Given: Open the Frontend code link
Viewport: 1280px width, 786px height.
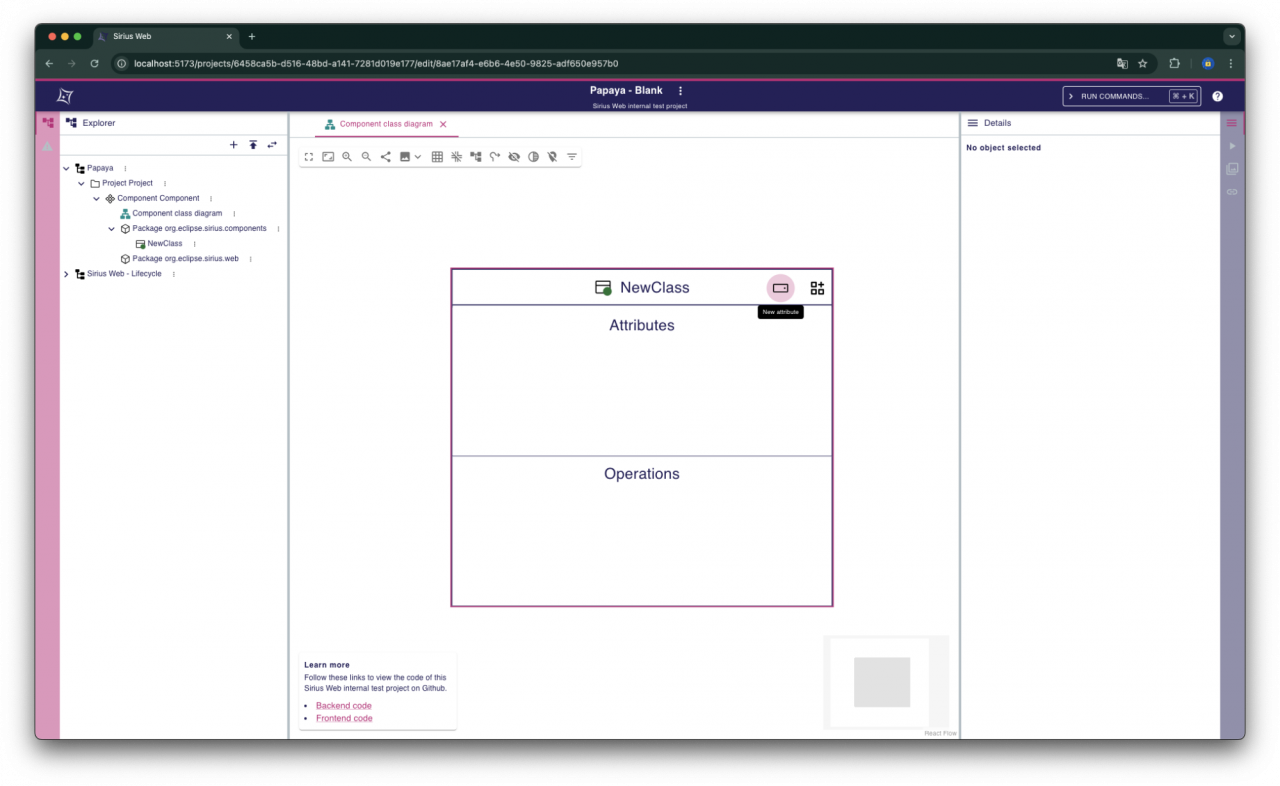Looking at the screenshot, I should pos(344,718).
